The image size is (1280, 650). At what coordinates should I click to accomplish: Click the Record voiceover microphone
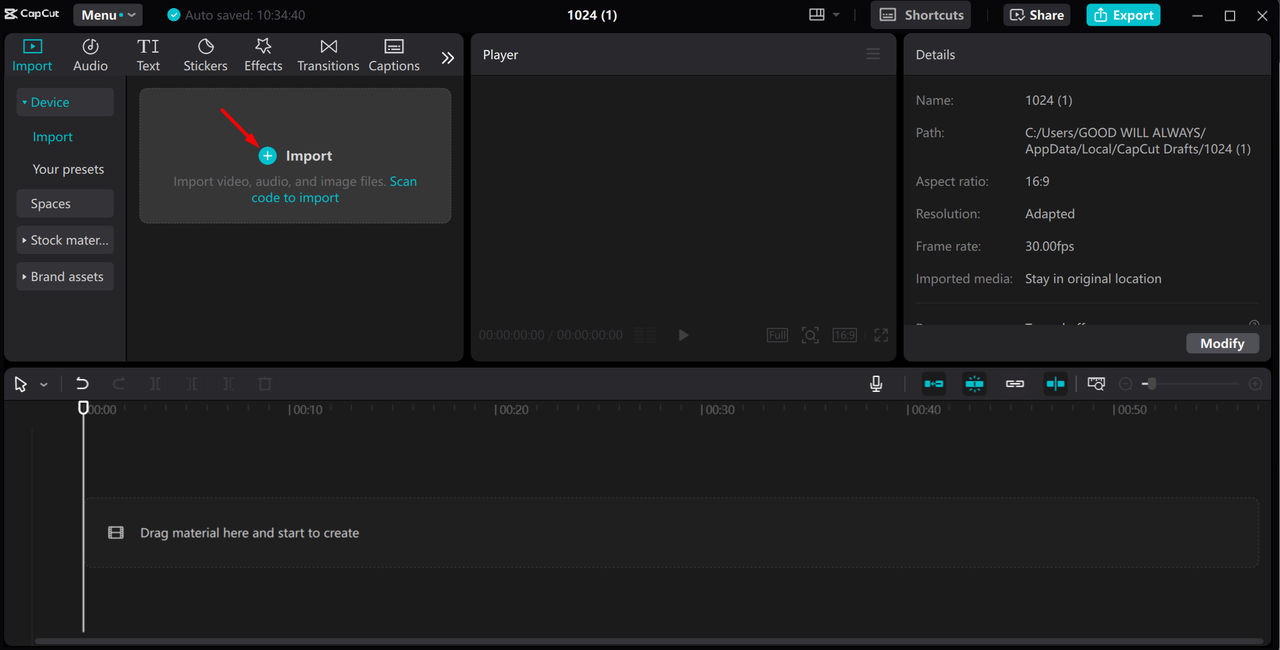[x=876, y=384]
